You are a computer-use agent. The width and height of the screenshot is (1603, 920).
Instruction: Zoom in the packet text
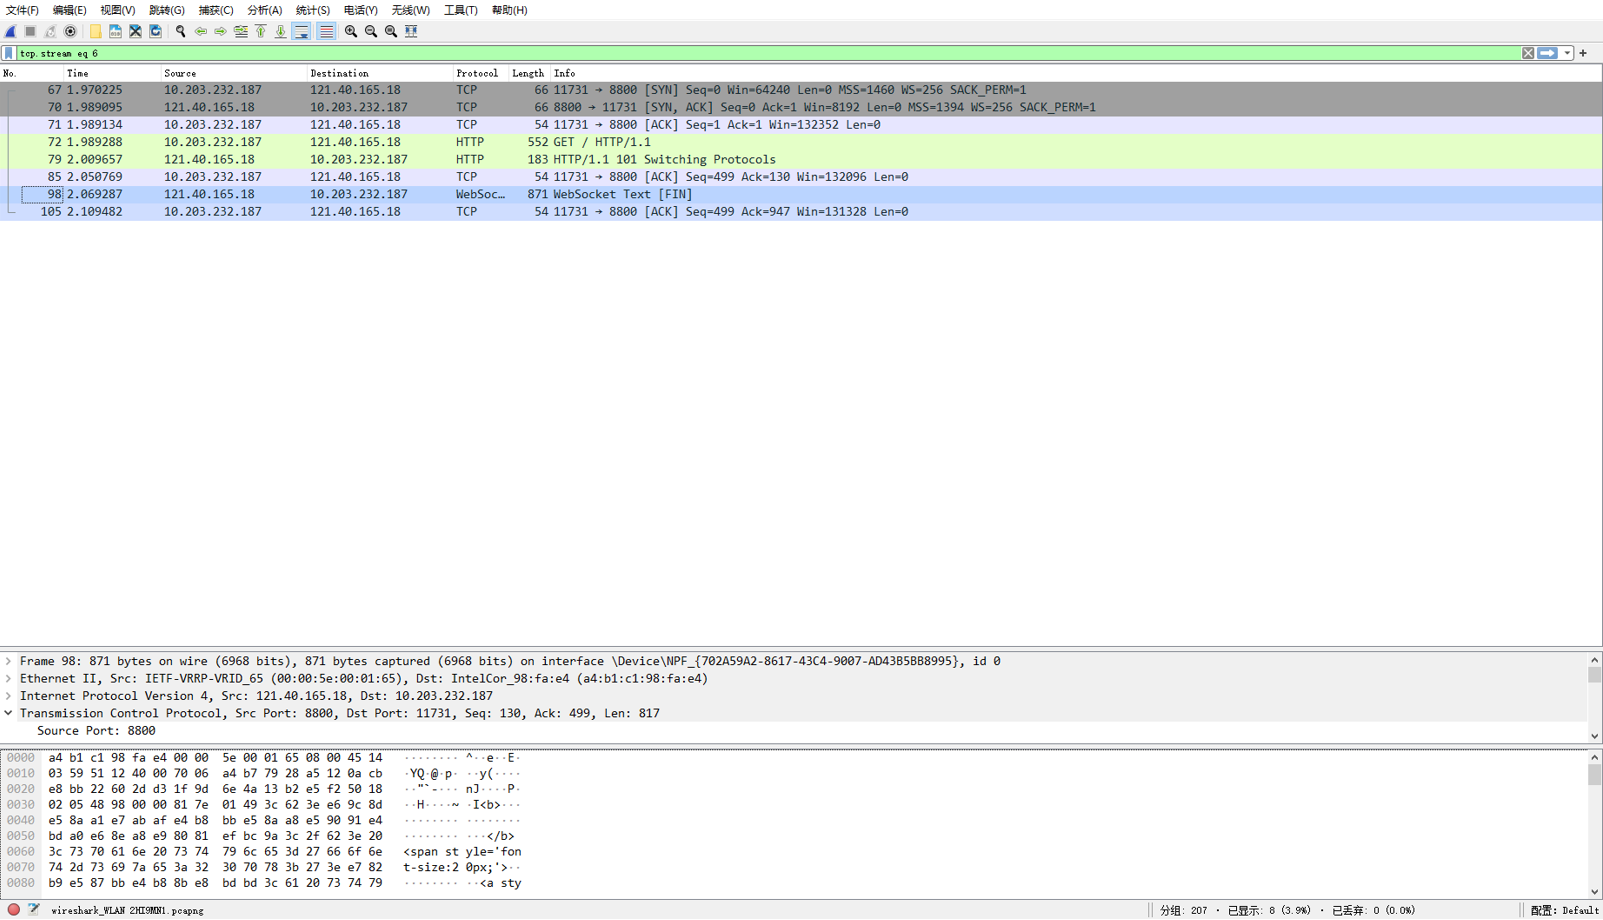coord(351,31)
